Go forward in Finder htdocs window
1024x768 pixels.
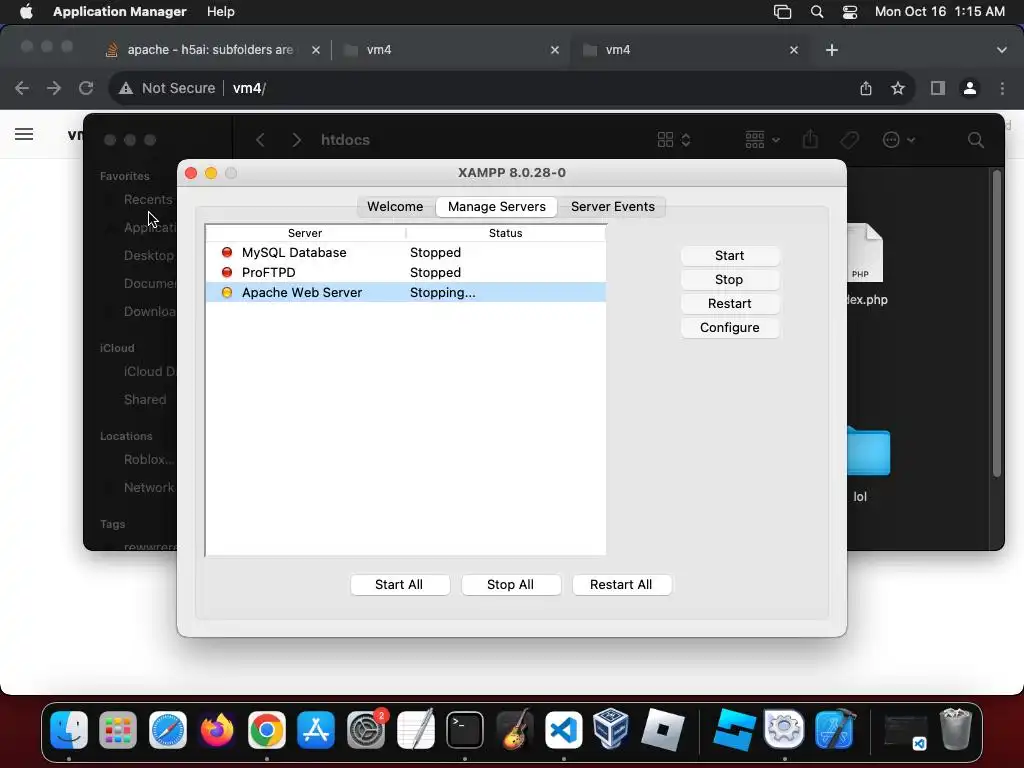296,140
